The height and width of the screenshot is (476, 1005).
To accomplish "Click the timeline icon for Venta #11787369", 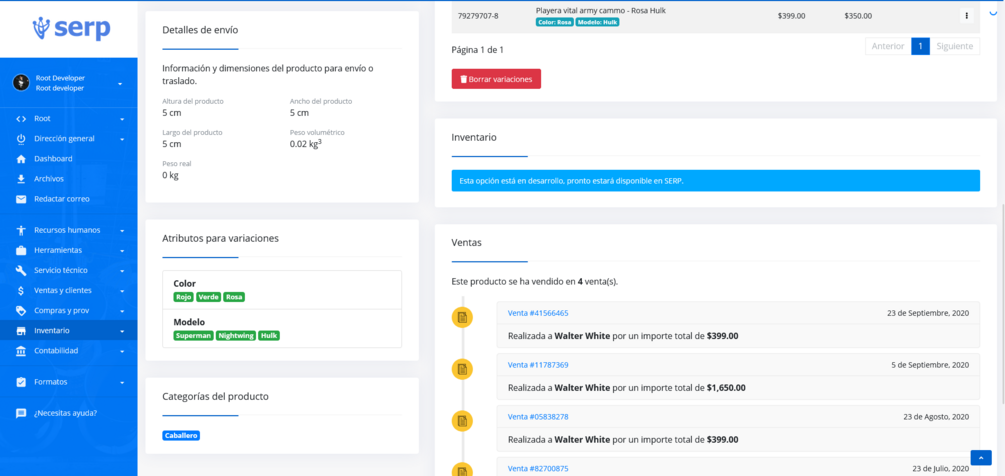I will (463, 369).
